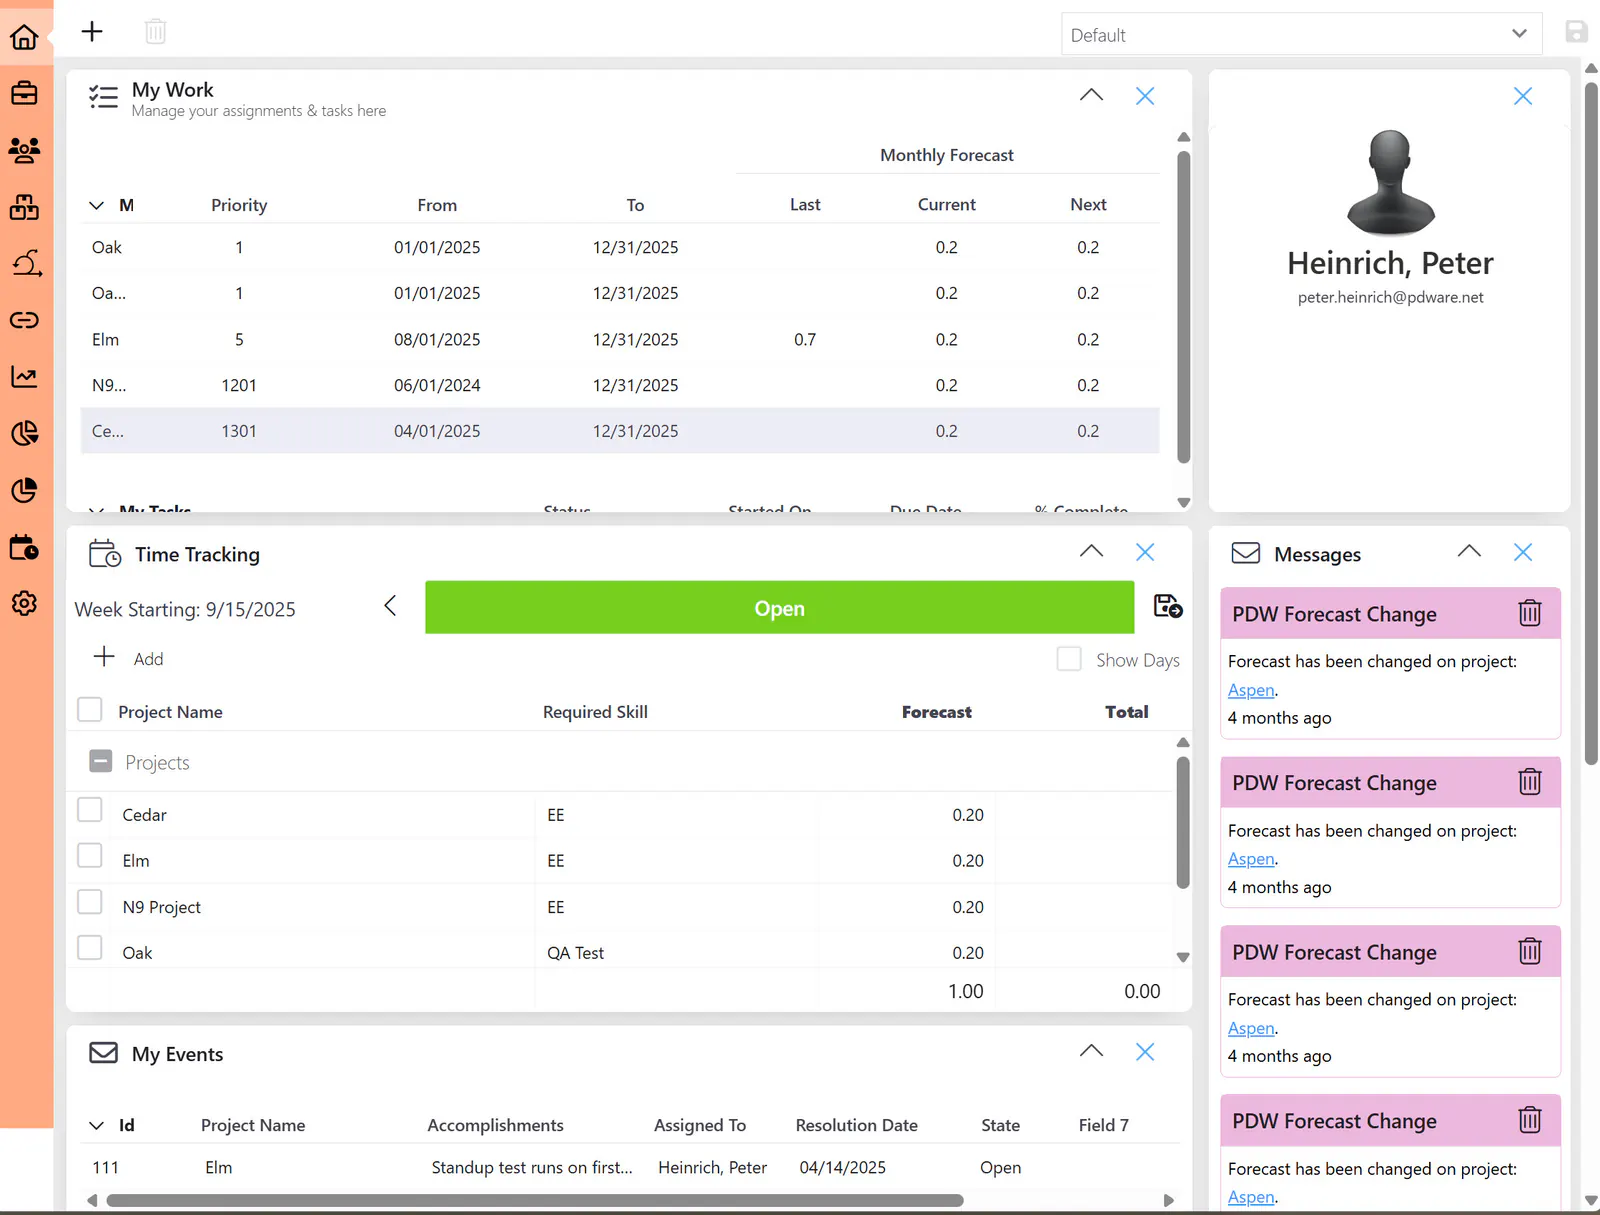Select the Elm row with priority 5
This screenshot has width=1600, height=1215.
tap(620, 339)
